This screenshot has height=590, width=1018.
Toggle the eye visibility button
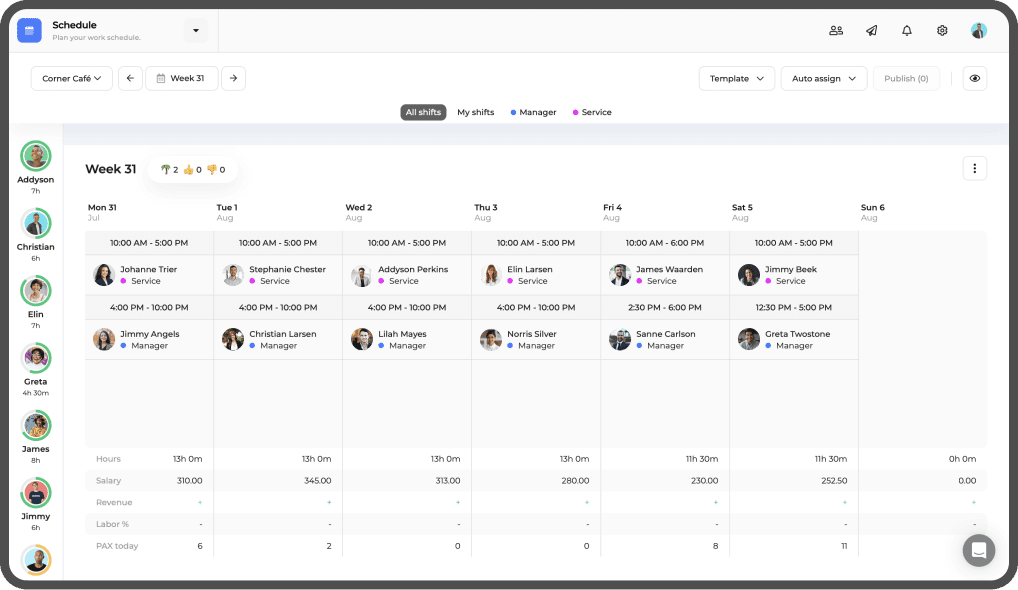[x=974, y=79]
